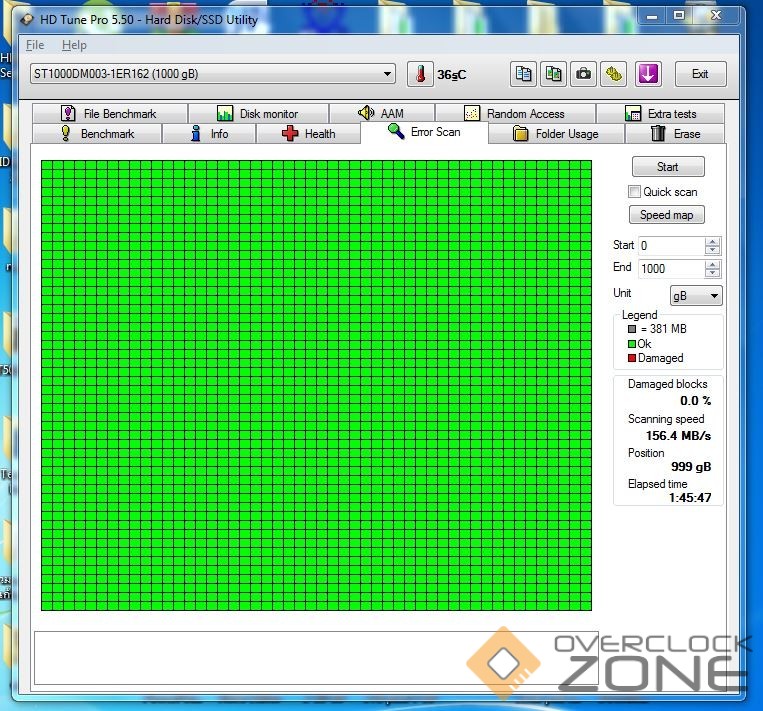Click the Start position input field
Viewport: 763px width, 711px height.
point(672,246)
